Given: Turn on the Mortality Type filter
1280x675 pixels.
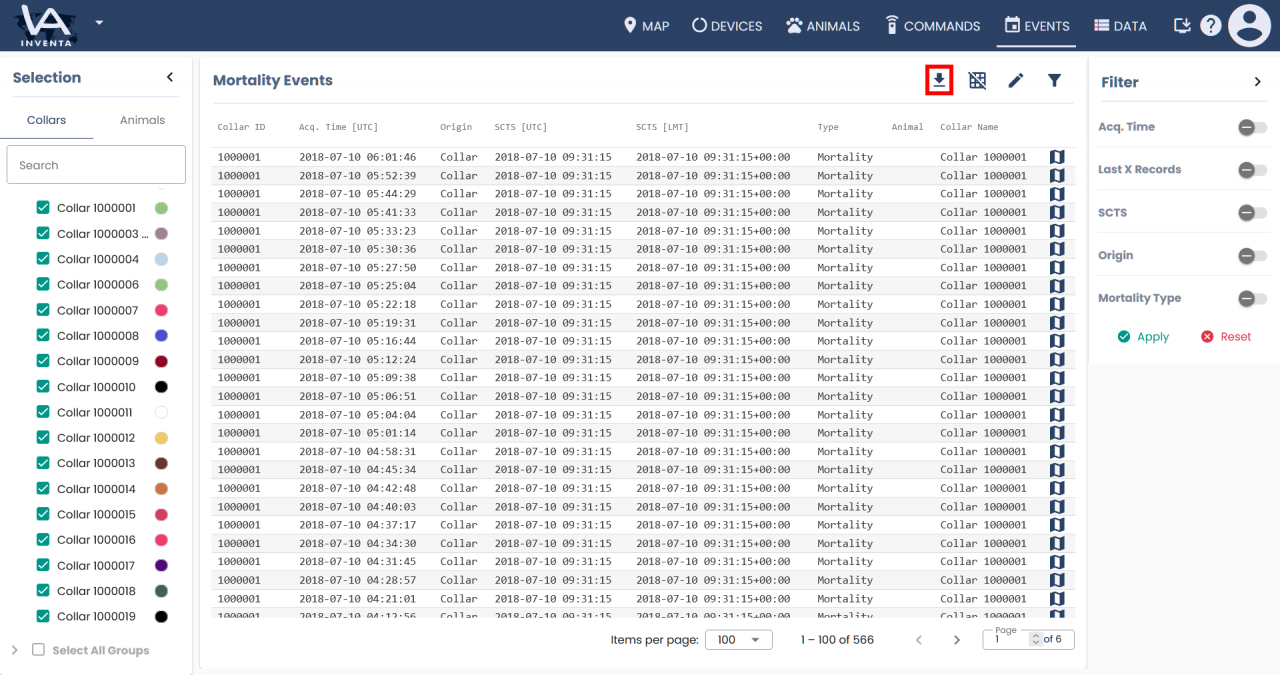Looking at the screenshot, I should click(x=1251, y=298).
